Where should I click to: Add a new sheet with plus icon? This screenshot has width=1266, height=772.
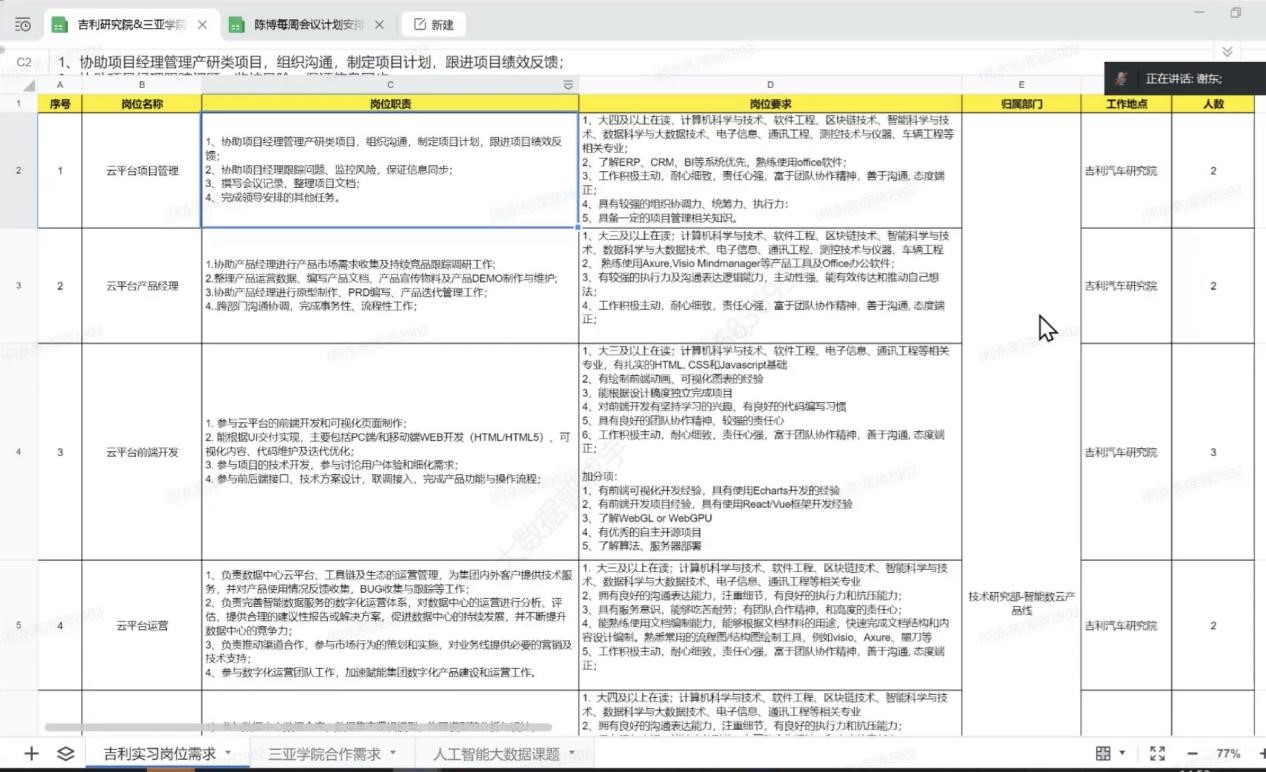[x=31, y=753]
